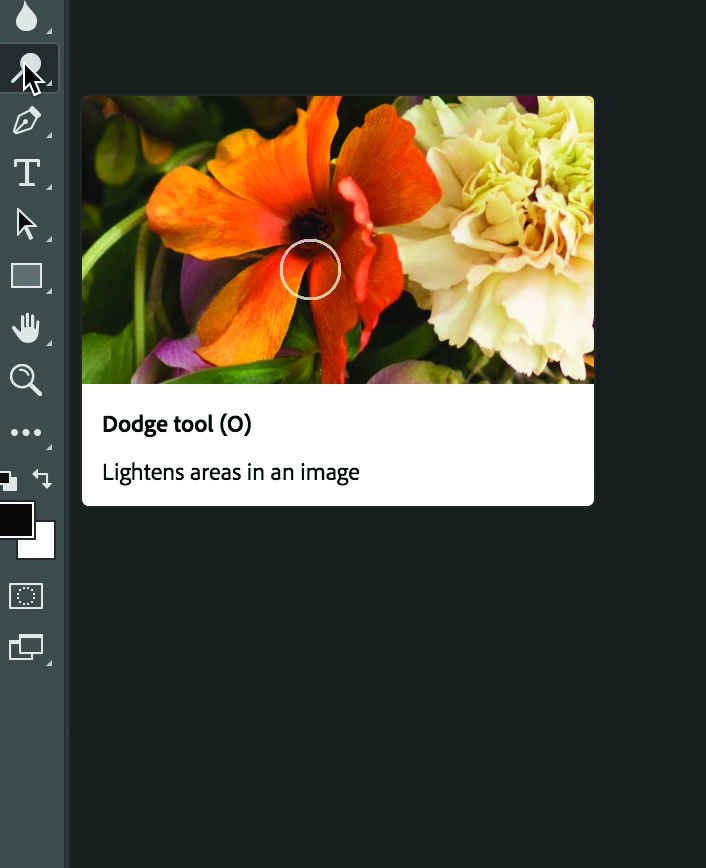Image resolution: width=706 pixels, height=868 pixels.
Task: Open the Edit Toolbar three-dots menu
Action: (26, 432)
